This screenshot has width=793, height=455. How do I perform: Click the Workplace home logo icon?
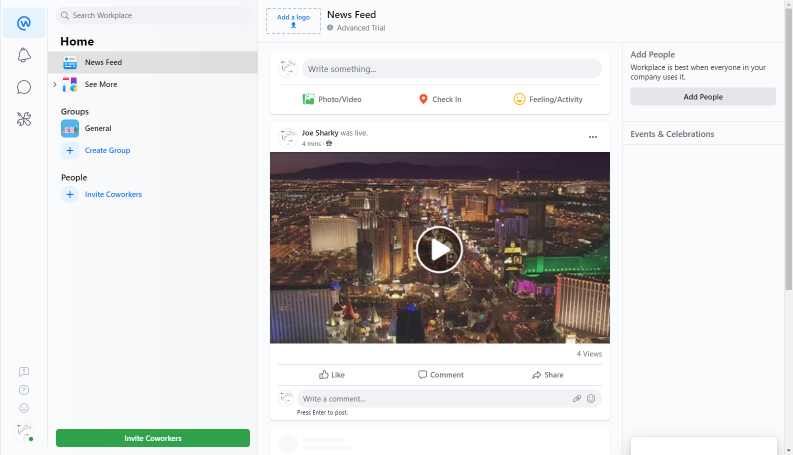pyautogui.click(x=24, y=23)
